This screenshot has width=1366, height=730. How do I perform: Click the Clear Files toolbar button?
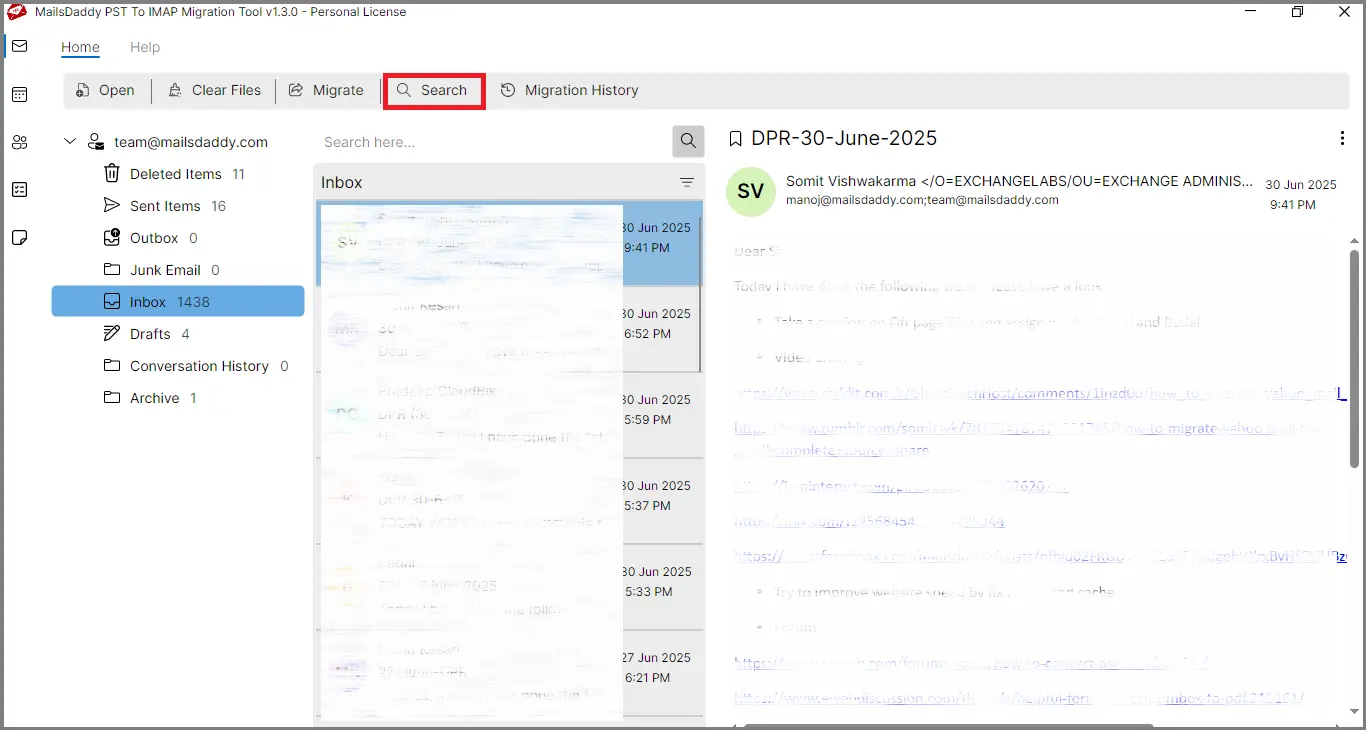214,90
